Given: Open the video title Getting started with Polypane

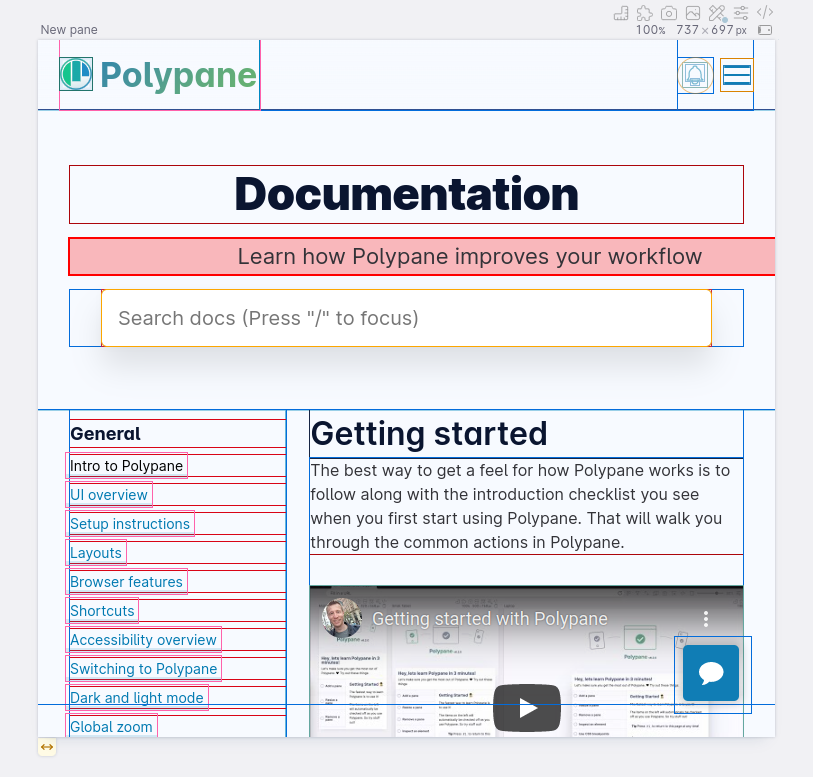Looking at the screenshot, I should pos(489,619).
